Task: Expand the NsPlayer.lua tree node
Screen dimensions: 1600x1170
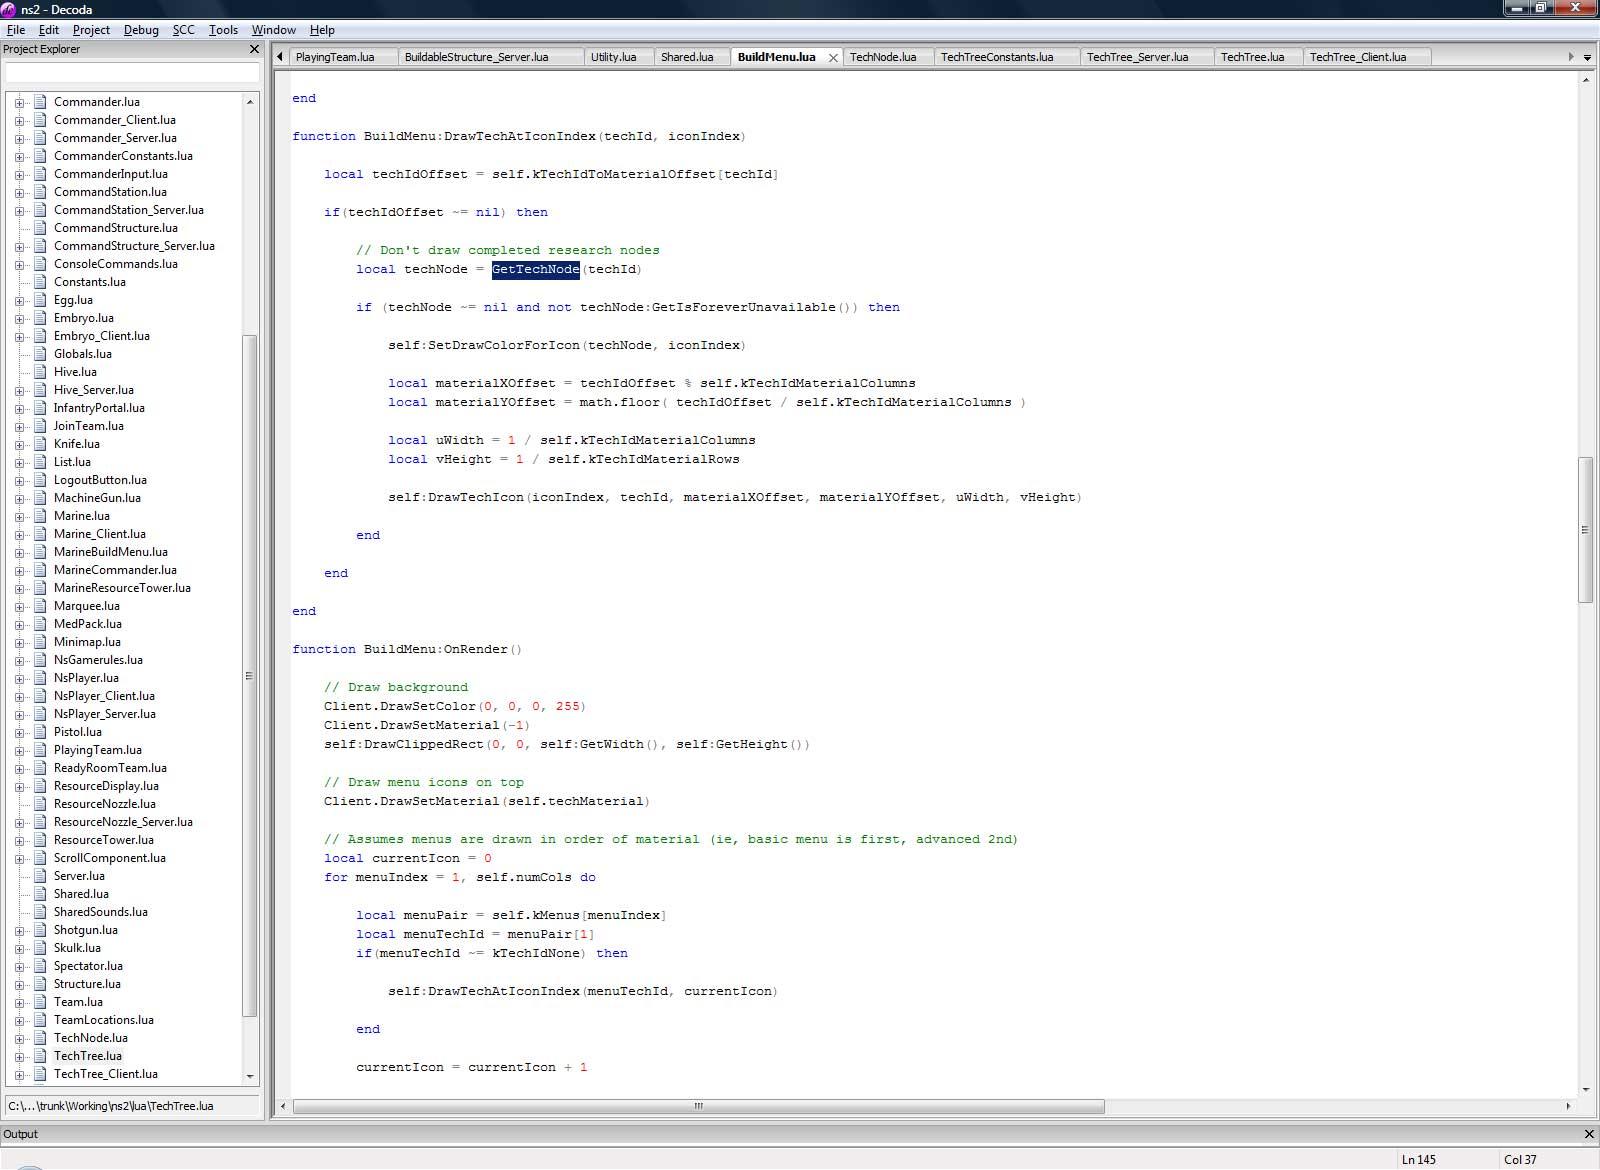Action: 19,678
